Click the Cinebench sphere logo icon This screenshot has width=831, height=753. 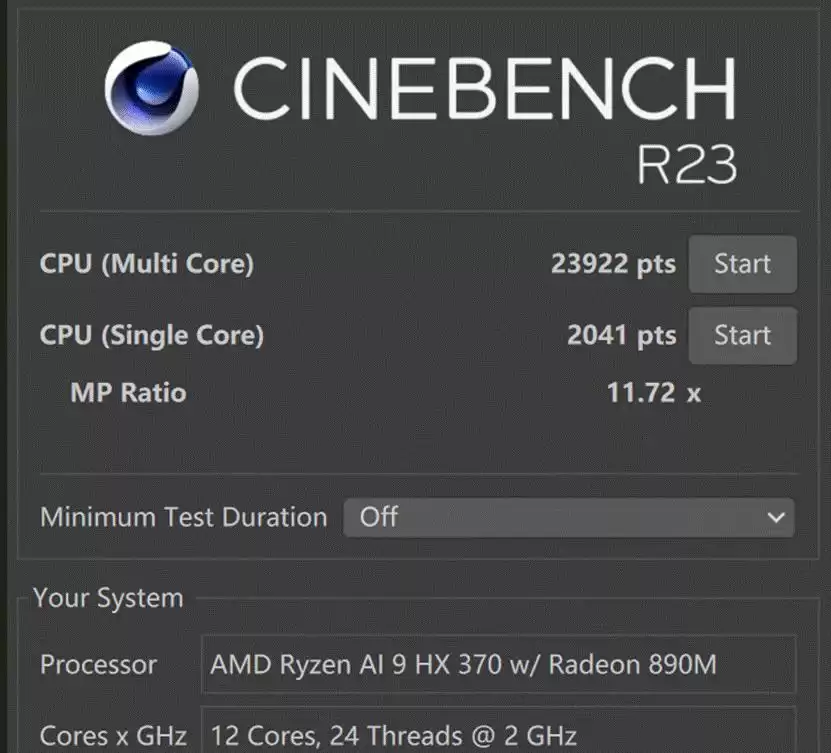tap(152, 87)
